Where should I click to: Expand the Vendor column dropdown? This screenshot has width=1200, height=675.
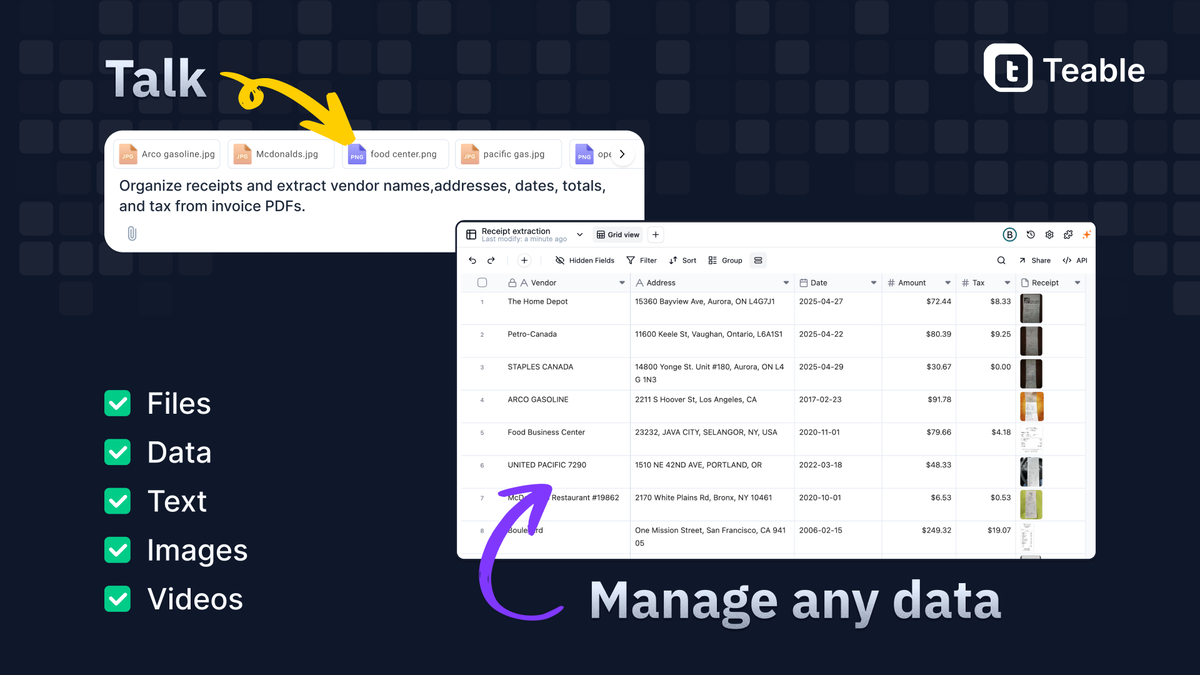[x=621, y=282]
